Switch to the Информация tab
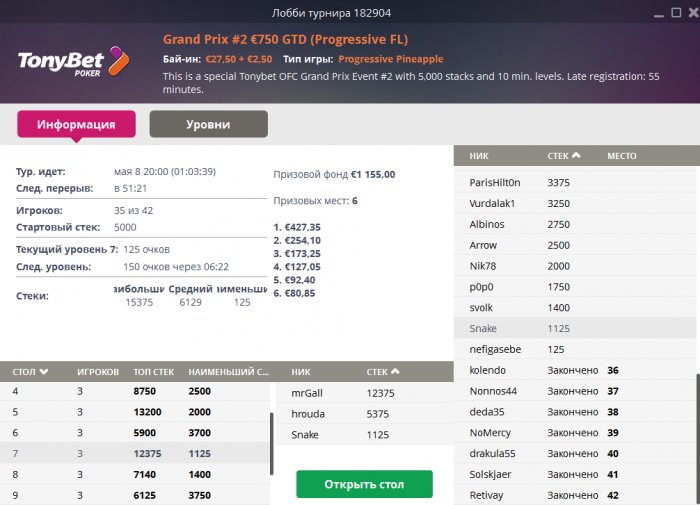Screen dimensions: 700x505 tap(76, 125)
